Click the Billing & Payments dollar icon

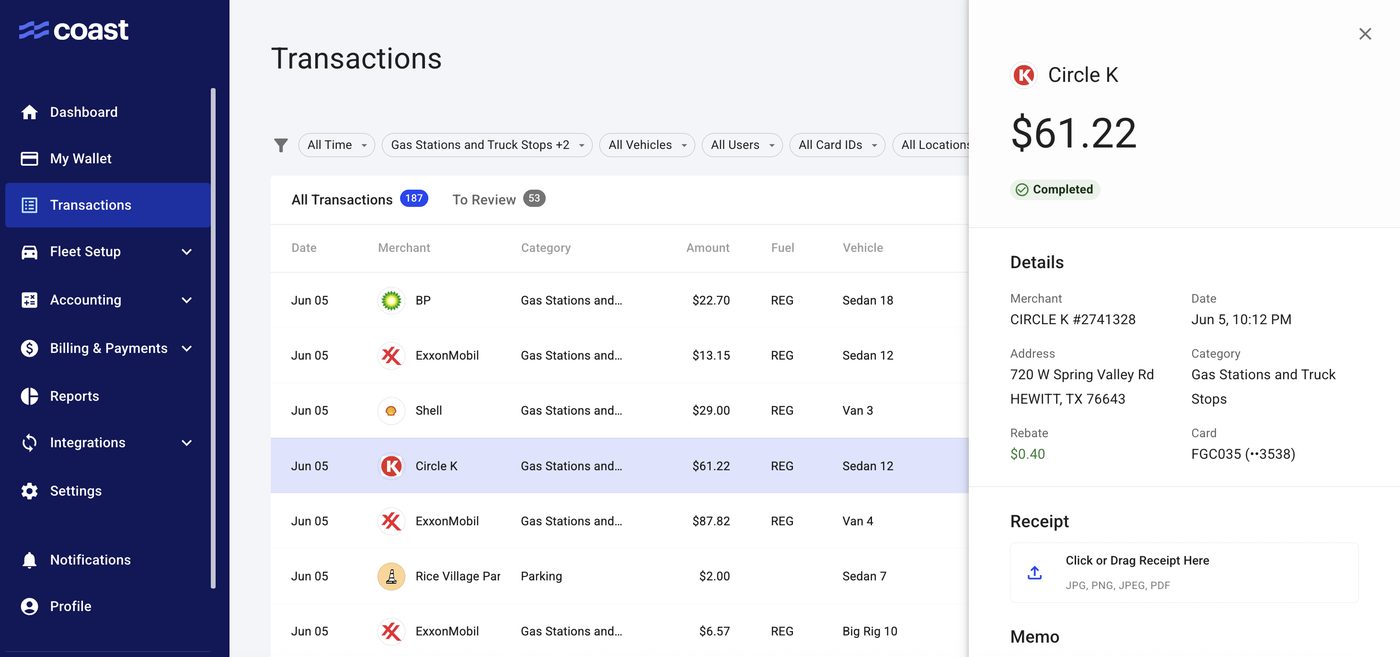[30, 348]
